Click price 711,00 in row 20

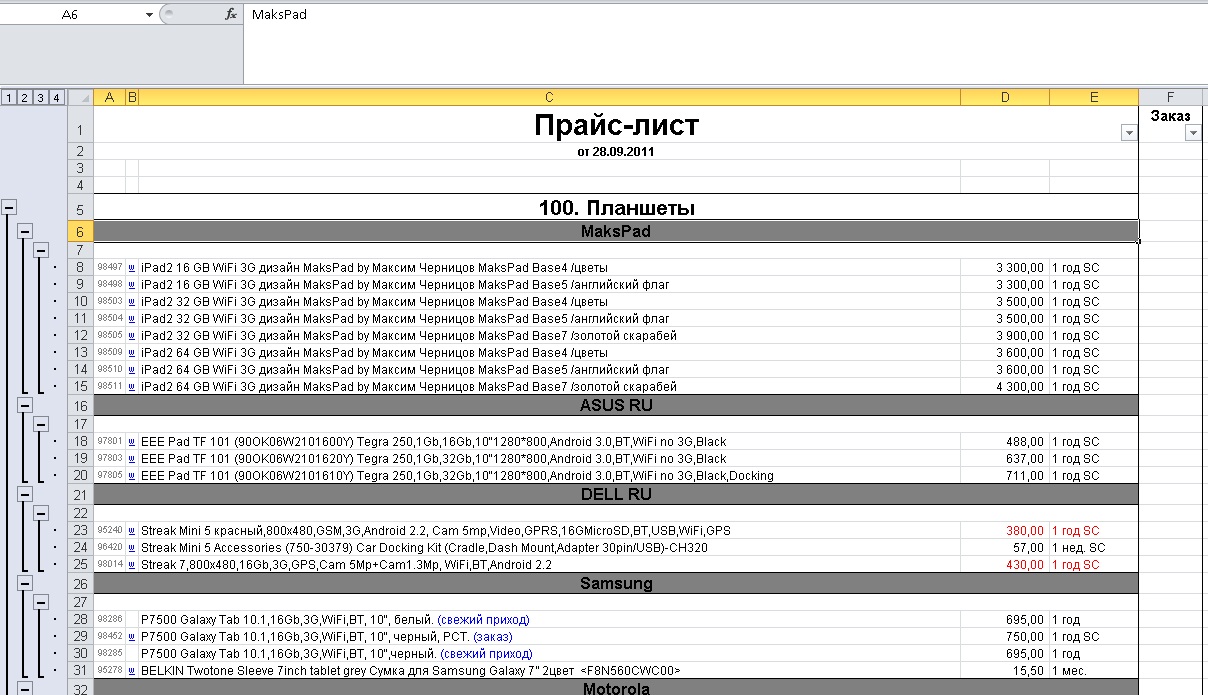(x=1005, y=476)
